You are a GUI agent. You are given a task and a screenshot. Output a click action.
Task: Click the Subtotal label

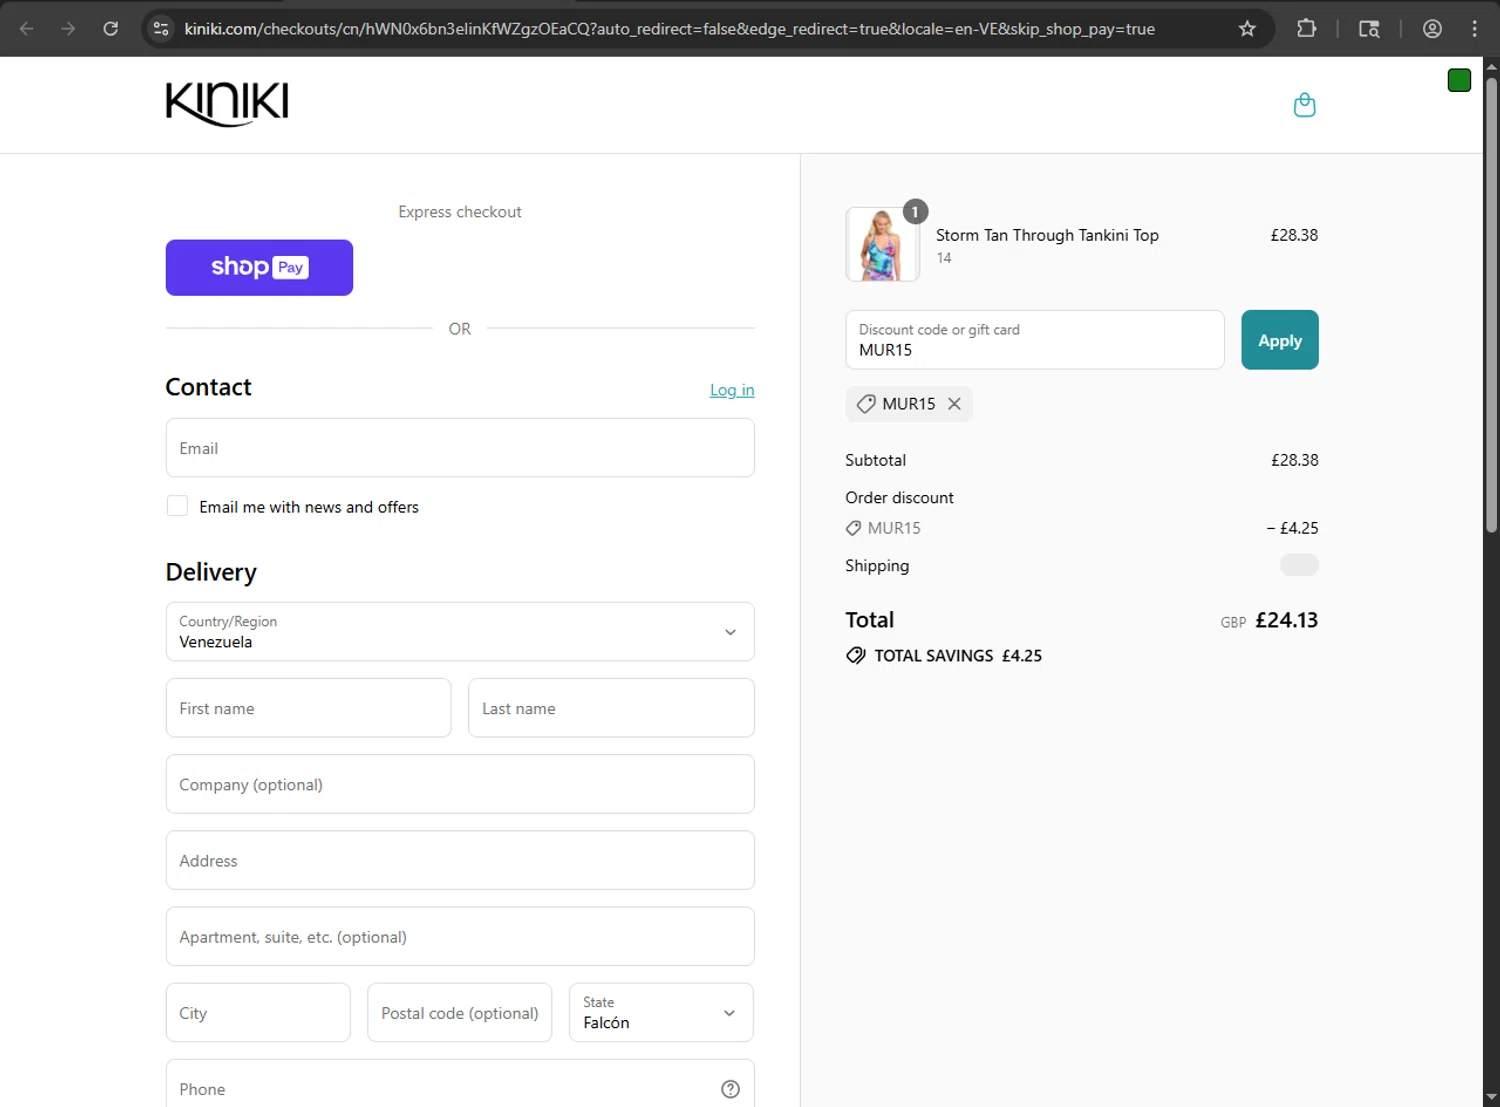click(875, 460)
